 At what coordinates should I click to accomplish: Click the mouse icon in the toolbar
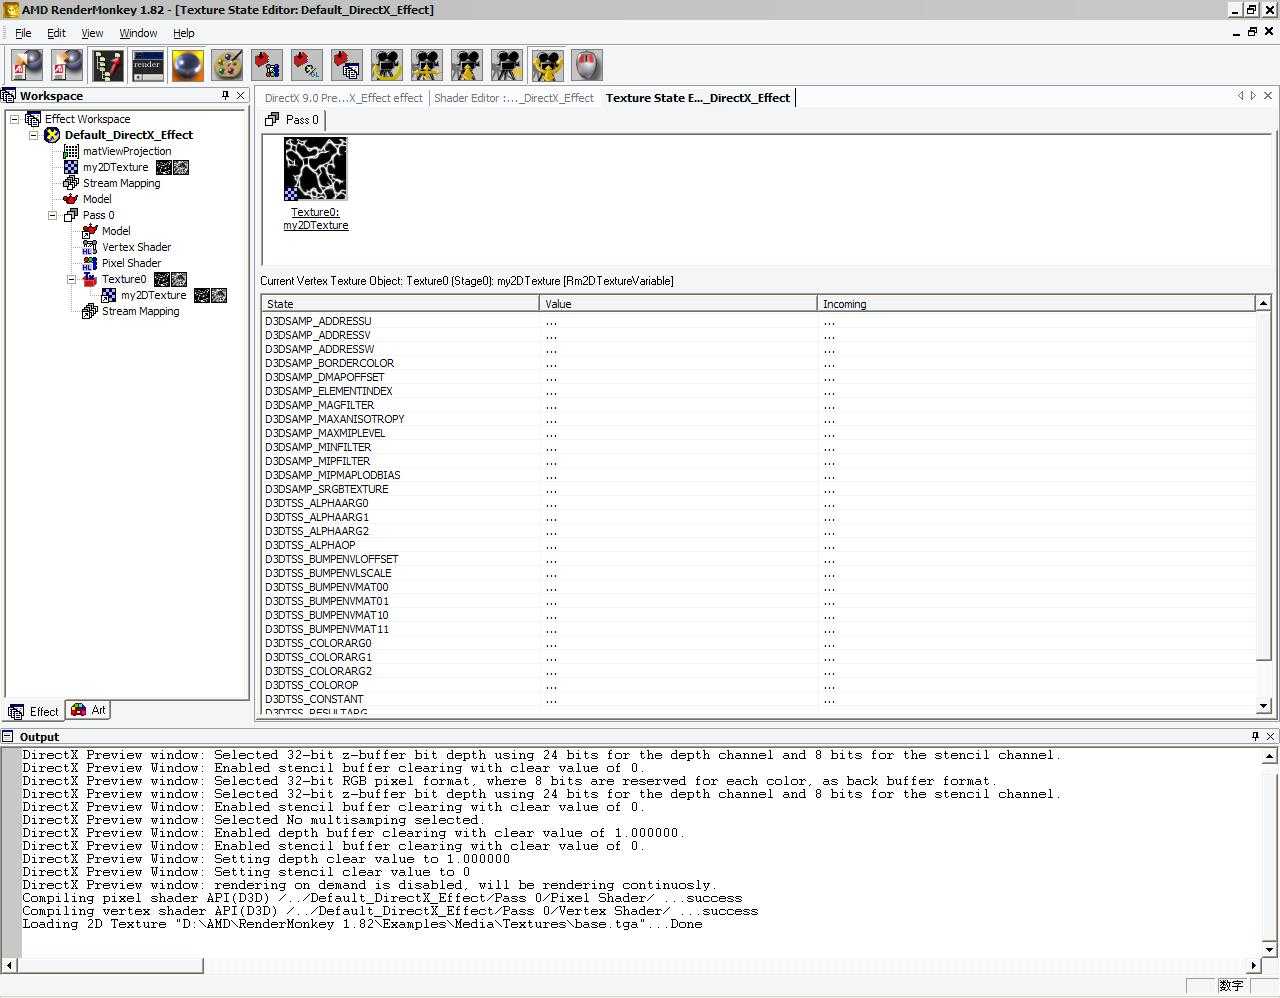[x=587, y=65]
